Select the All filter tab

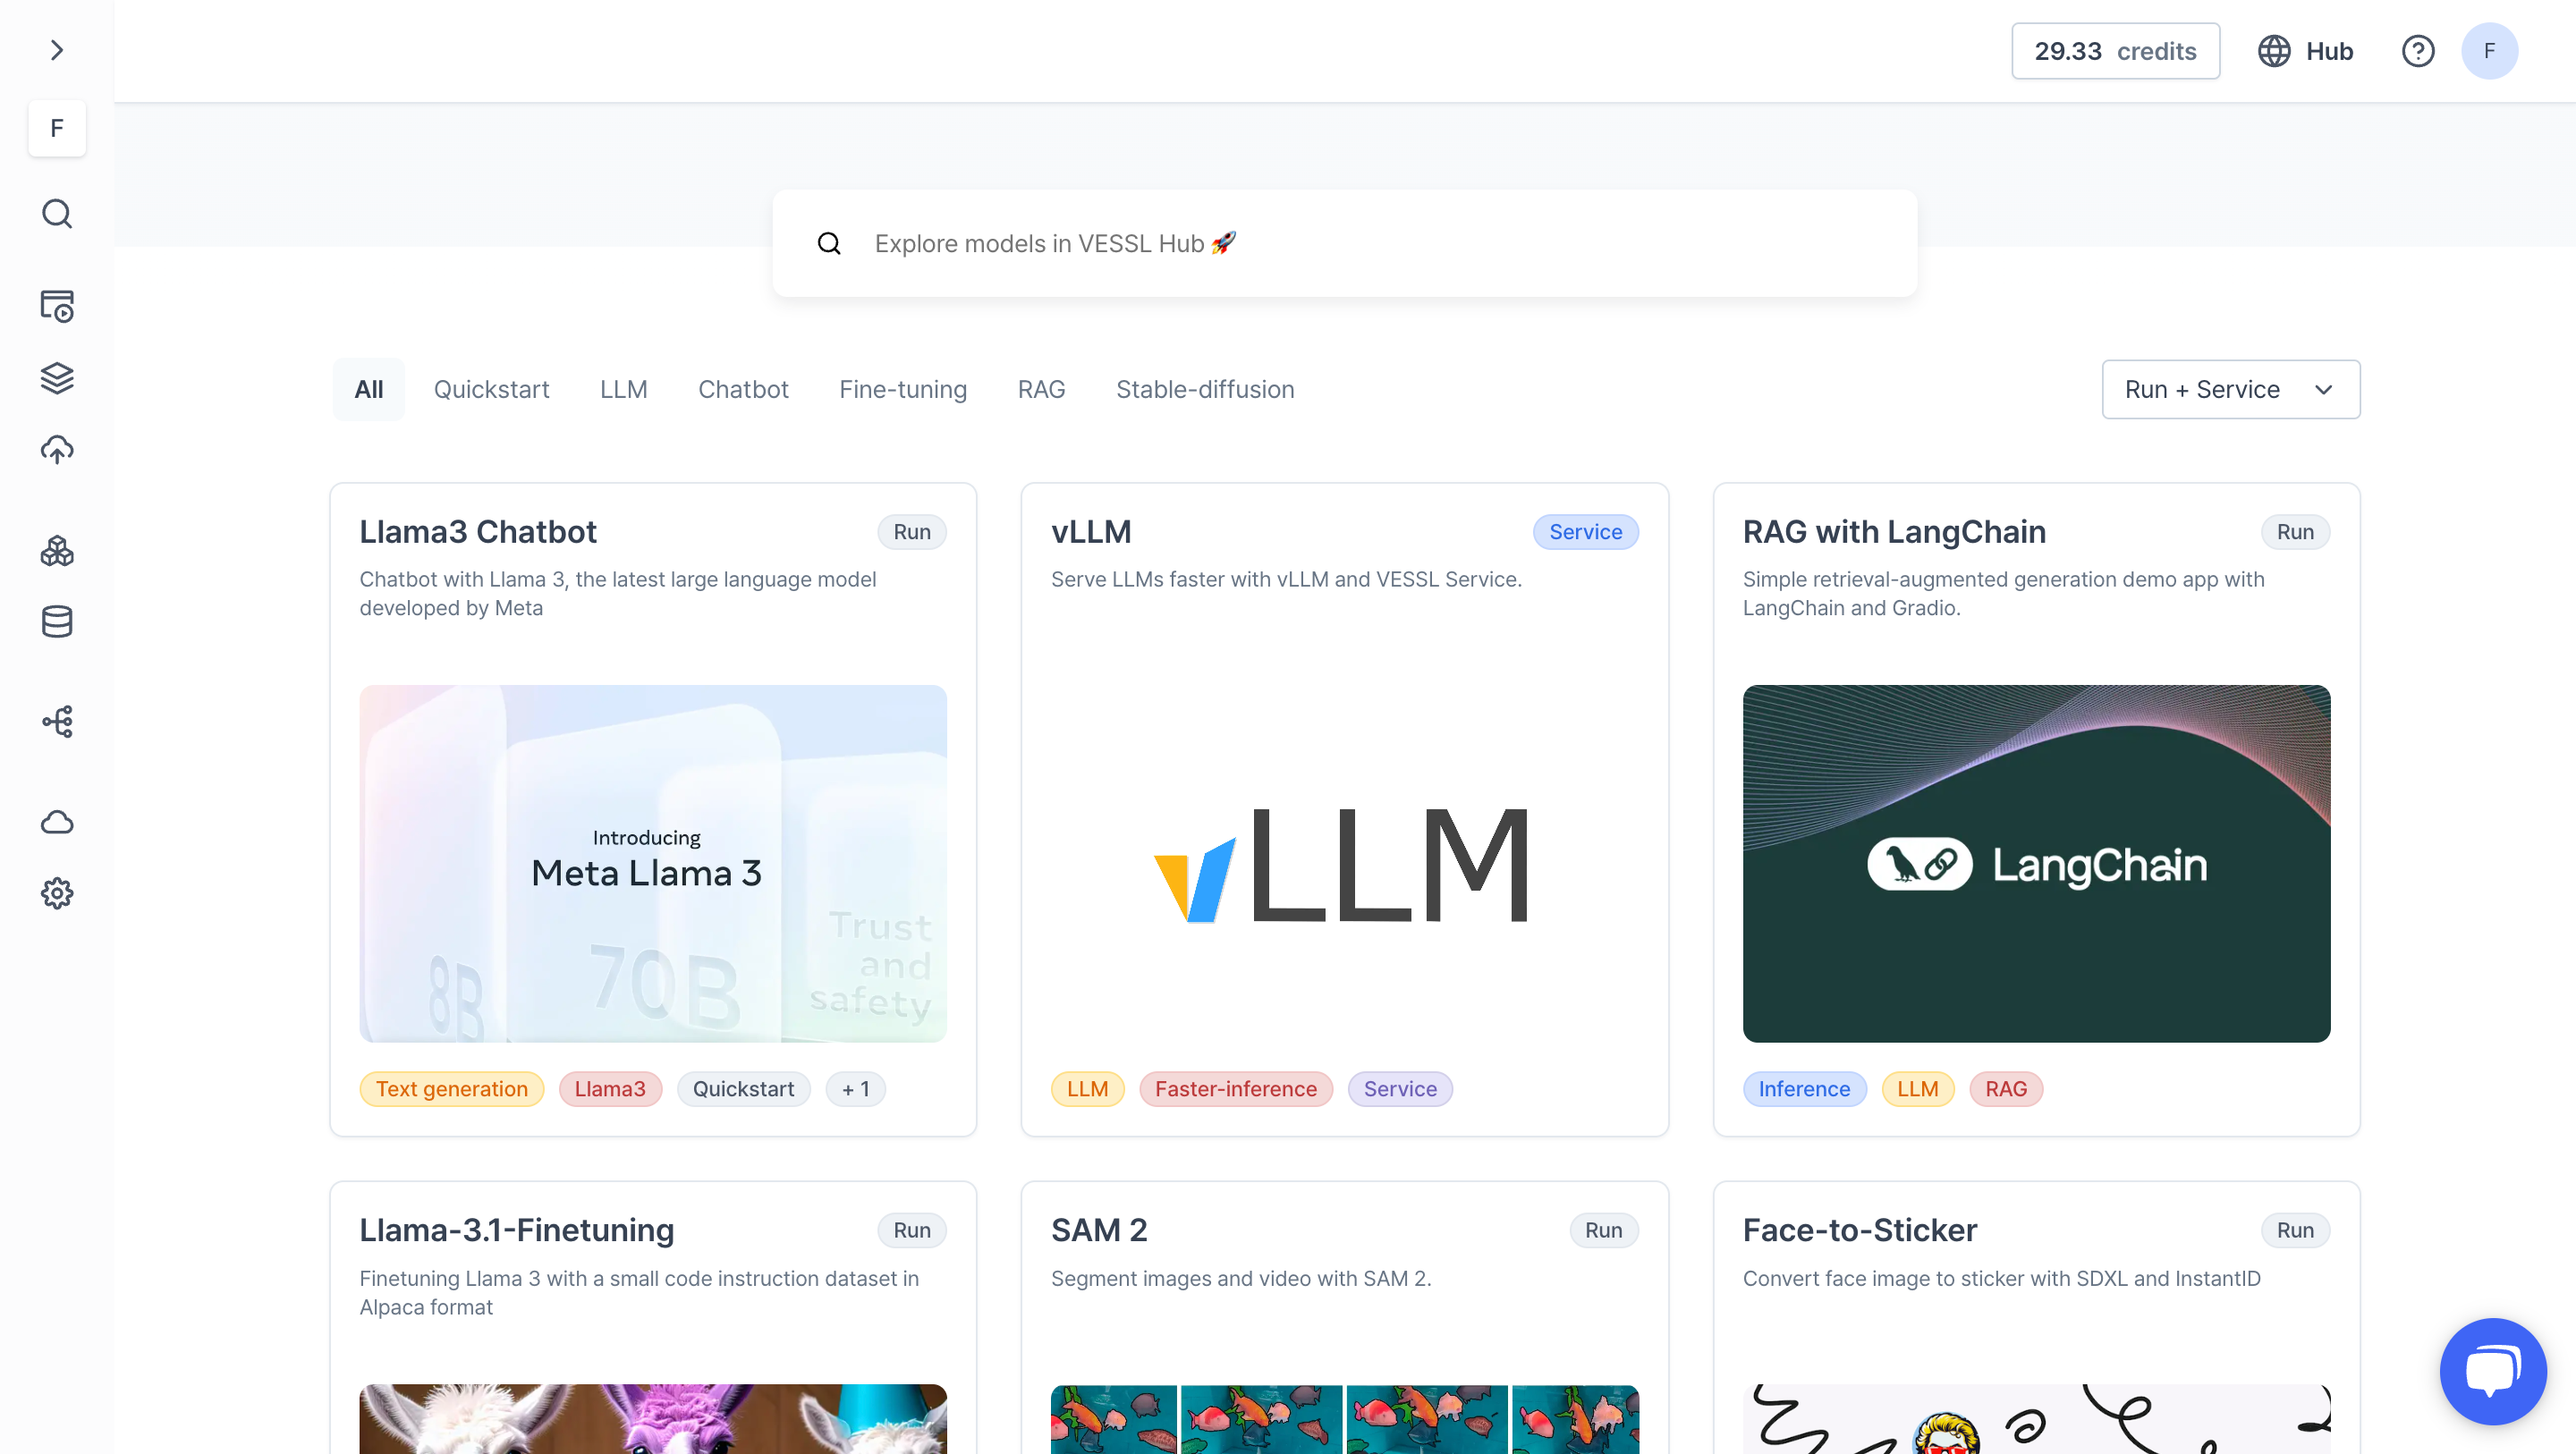point(366,389)
